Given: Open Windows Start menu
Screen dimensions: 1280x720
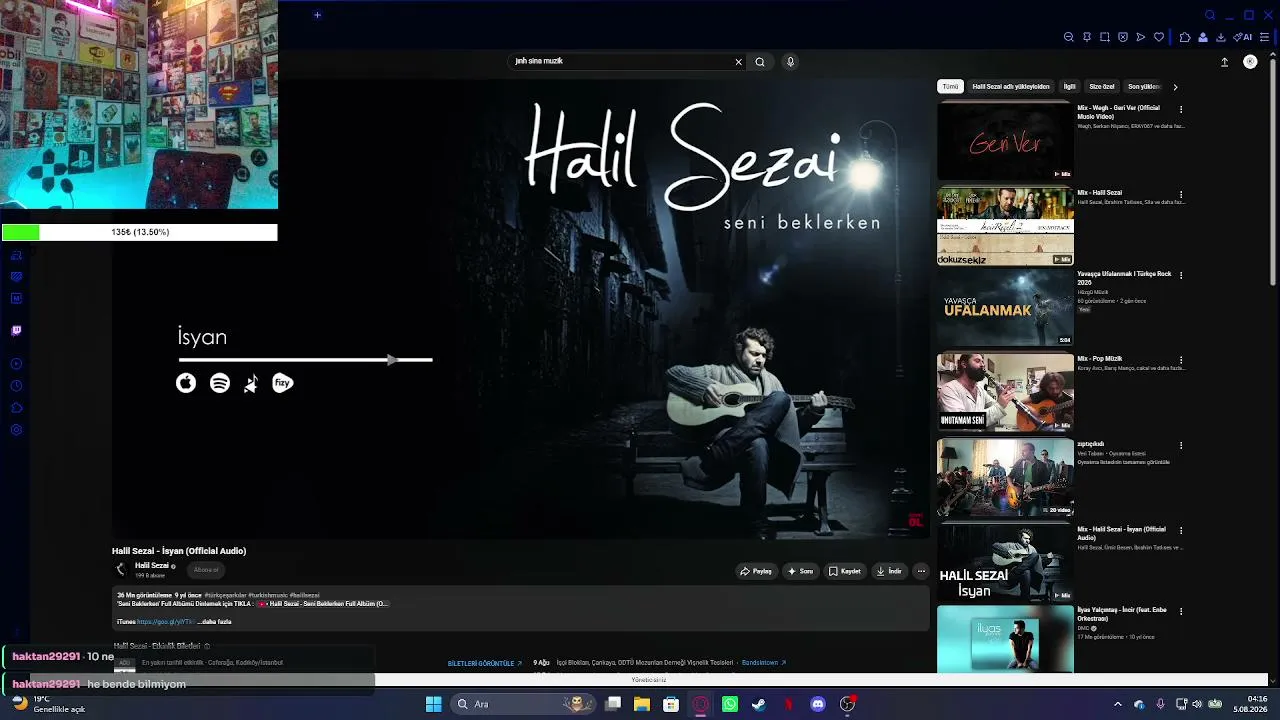Looking at the screenshot, I should [433, 704].
